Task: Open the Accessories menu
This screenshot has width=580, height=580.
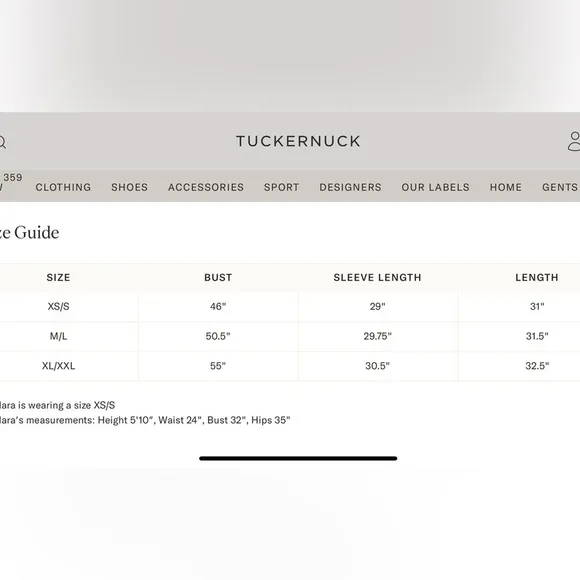Action: (x=206, y=187)
